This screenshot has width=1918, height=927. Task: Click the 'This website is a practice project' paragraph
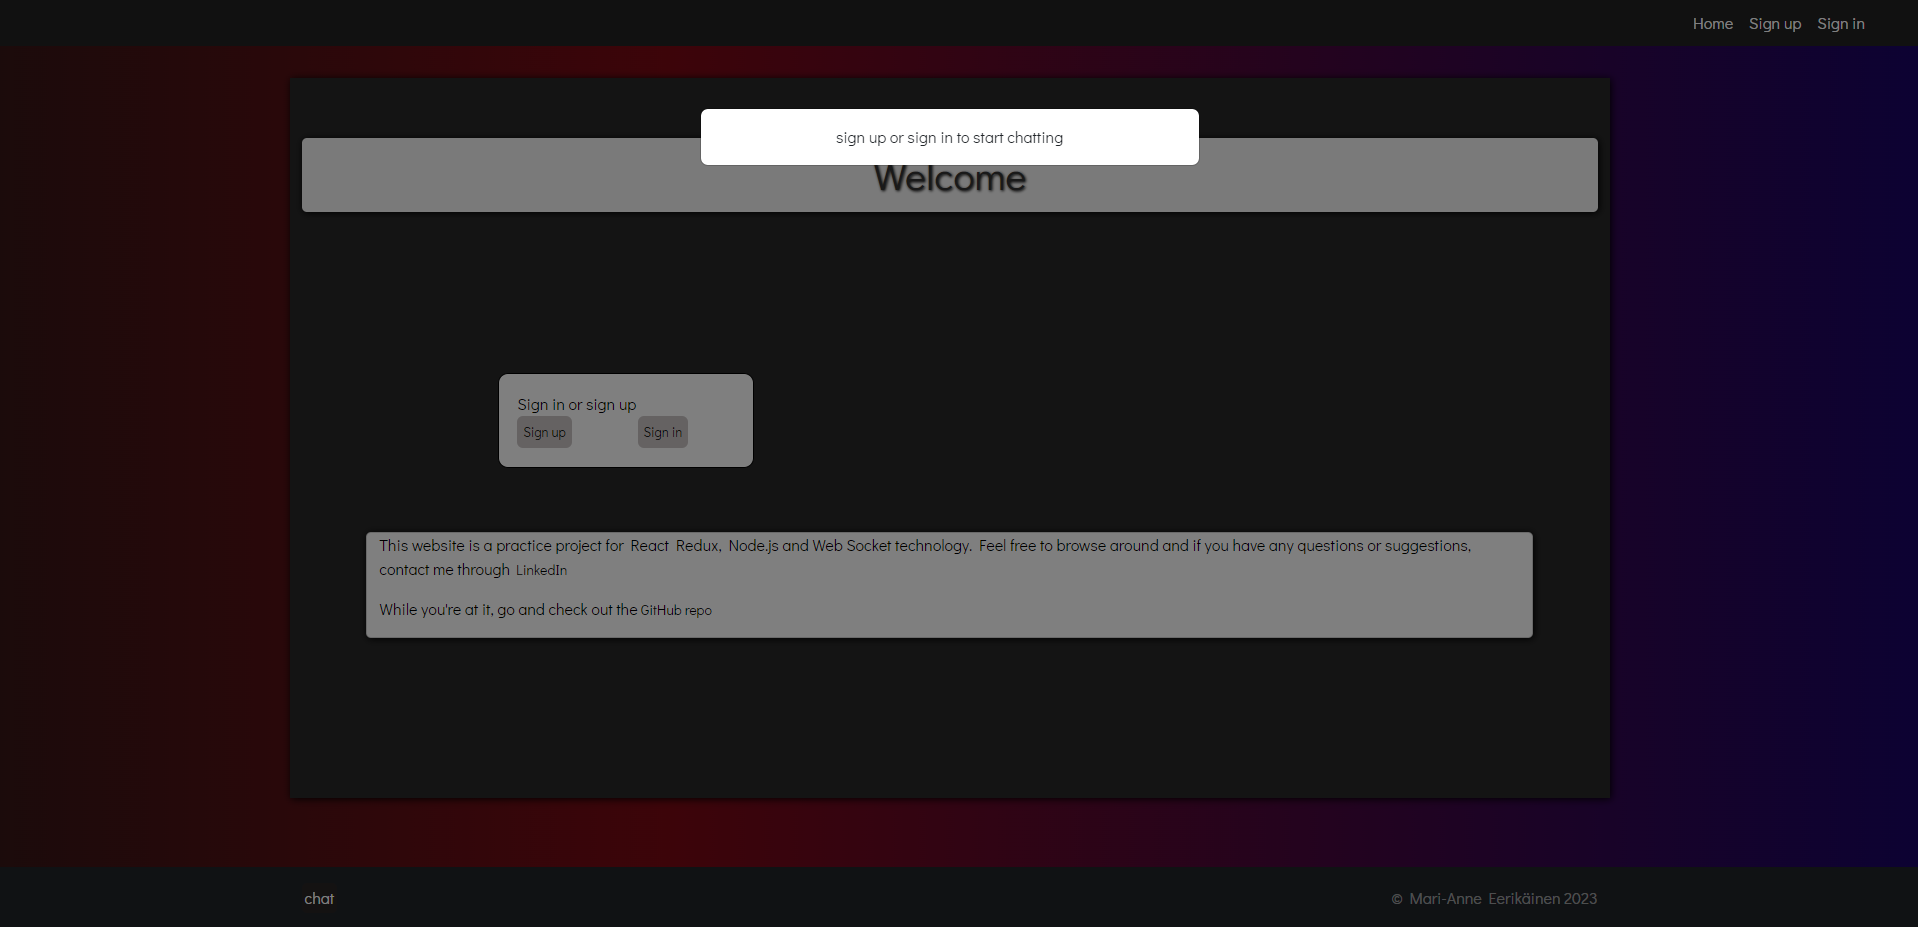click(x=925, y=558)
